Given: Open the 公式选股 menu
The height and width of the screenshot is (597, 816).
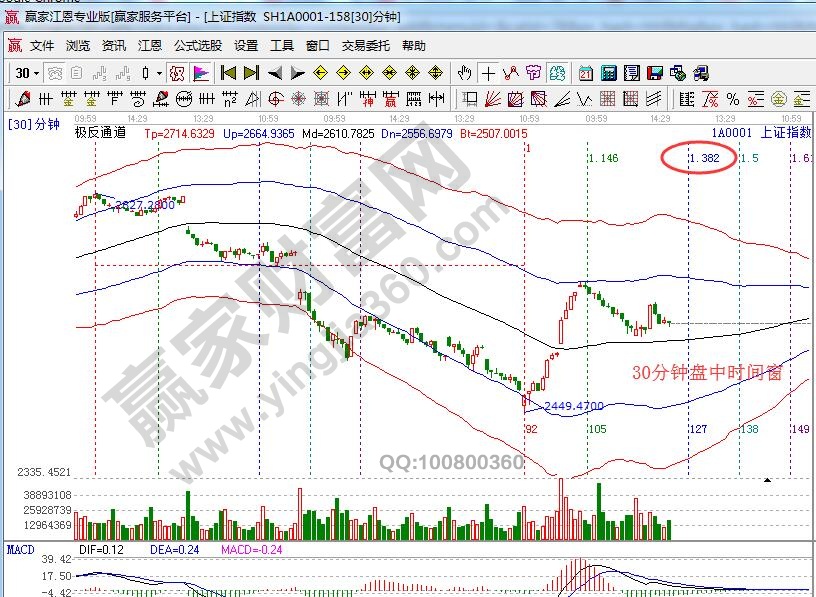Looking at the screenshot, I should click(198, 46).
